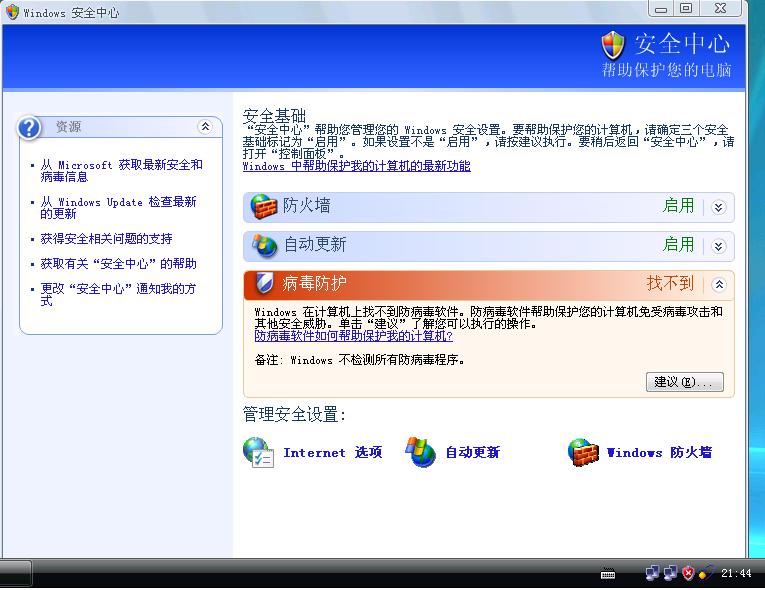Click the 资源 panel title
The height and width of the screenshot is (590, 765).
click(68, 127)
